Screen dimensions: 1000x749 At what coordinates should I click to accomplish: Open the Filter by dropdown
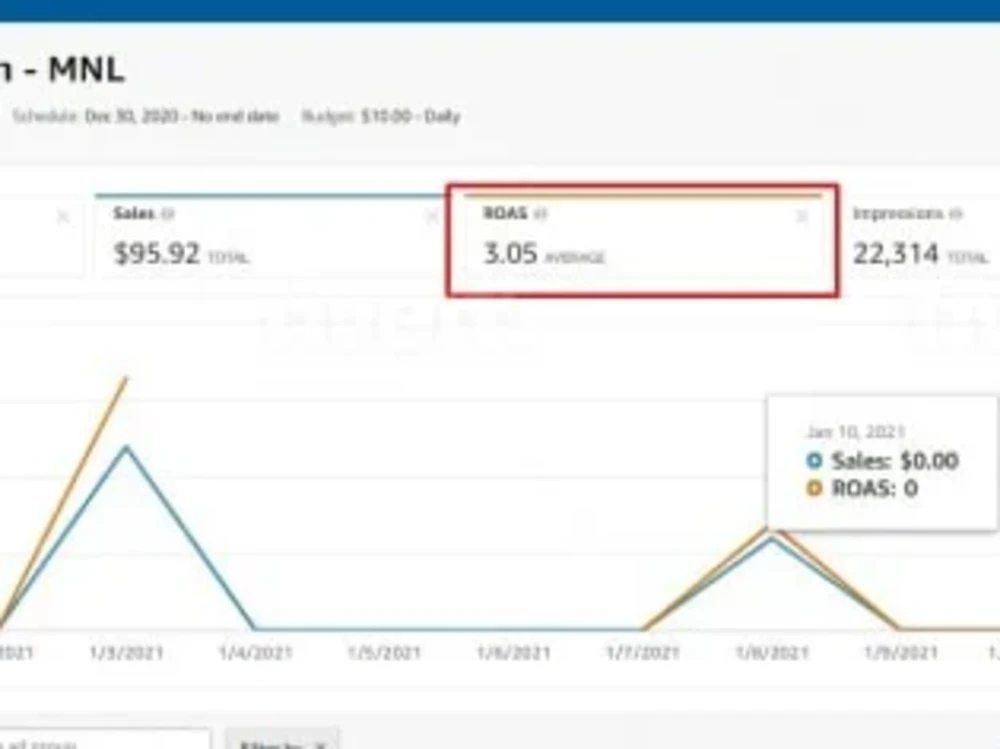pos(283,740)
